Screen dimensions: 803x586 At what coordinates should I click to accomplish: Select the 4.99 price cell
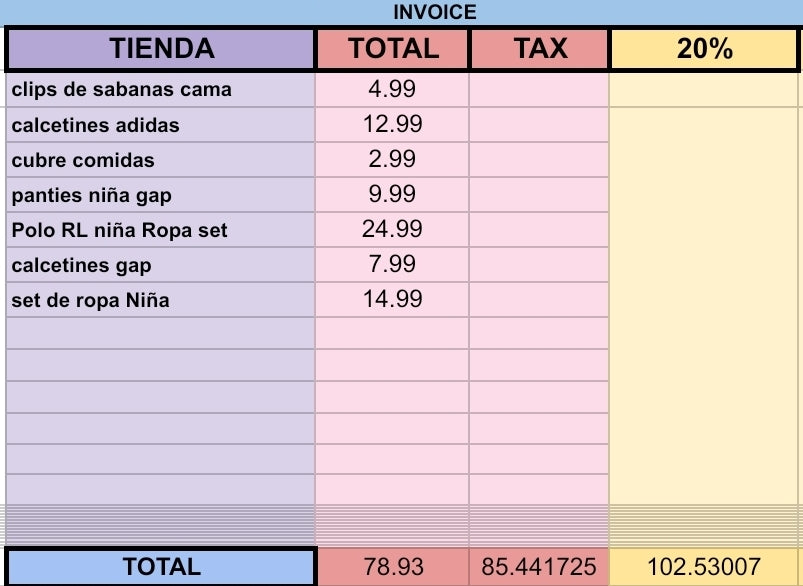coord(392,89)
